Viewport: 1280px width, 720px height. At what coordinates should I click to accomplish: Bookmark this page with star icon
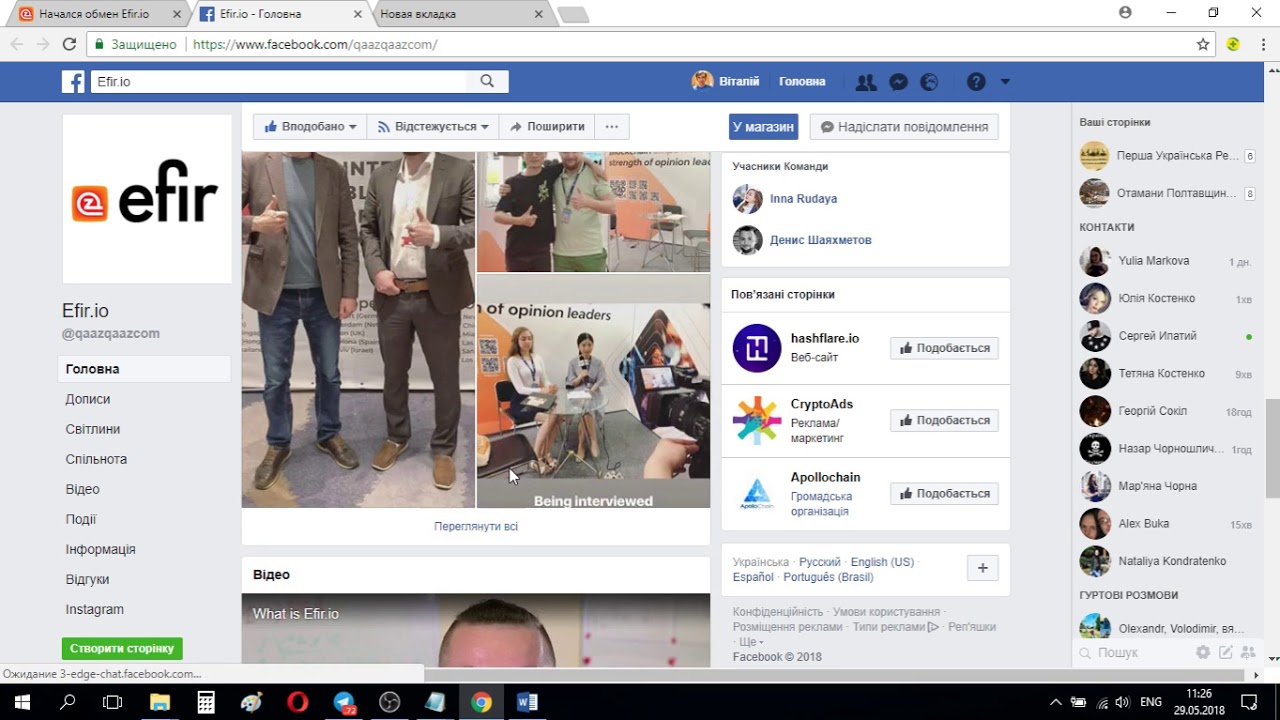(x=1203, y=44)
